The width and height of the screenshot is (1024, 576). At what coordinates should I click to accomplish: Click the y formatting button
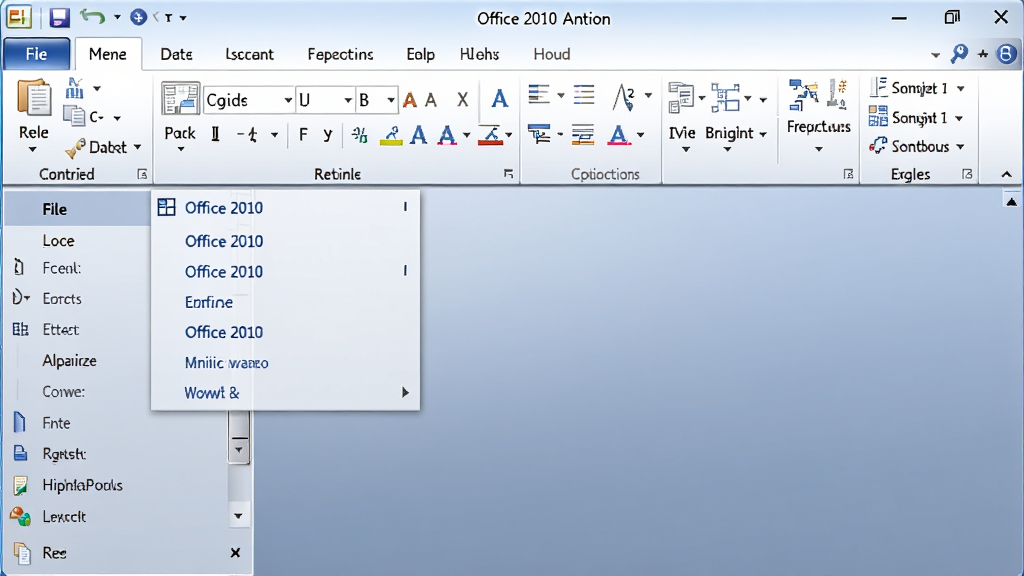coord(328,135)
